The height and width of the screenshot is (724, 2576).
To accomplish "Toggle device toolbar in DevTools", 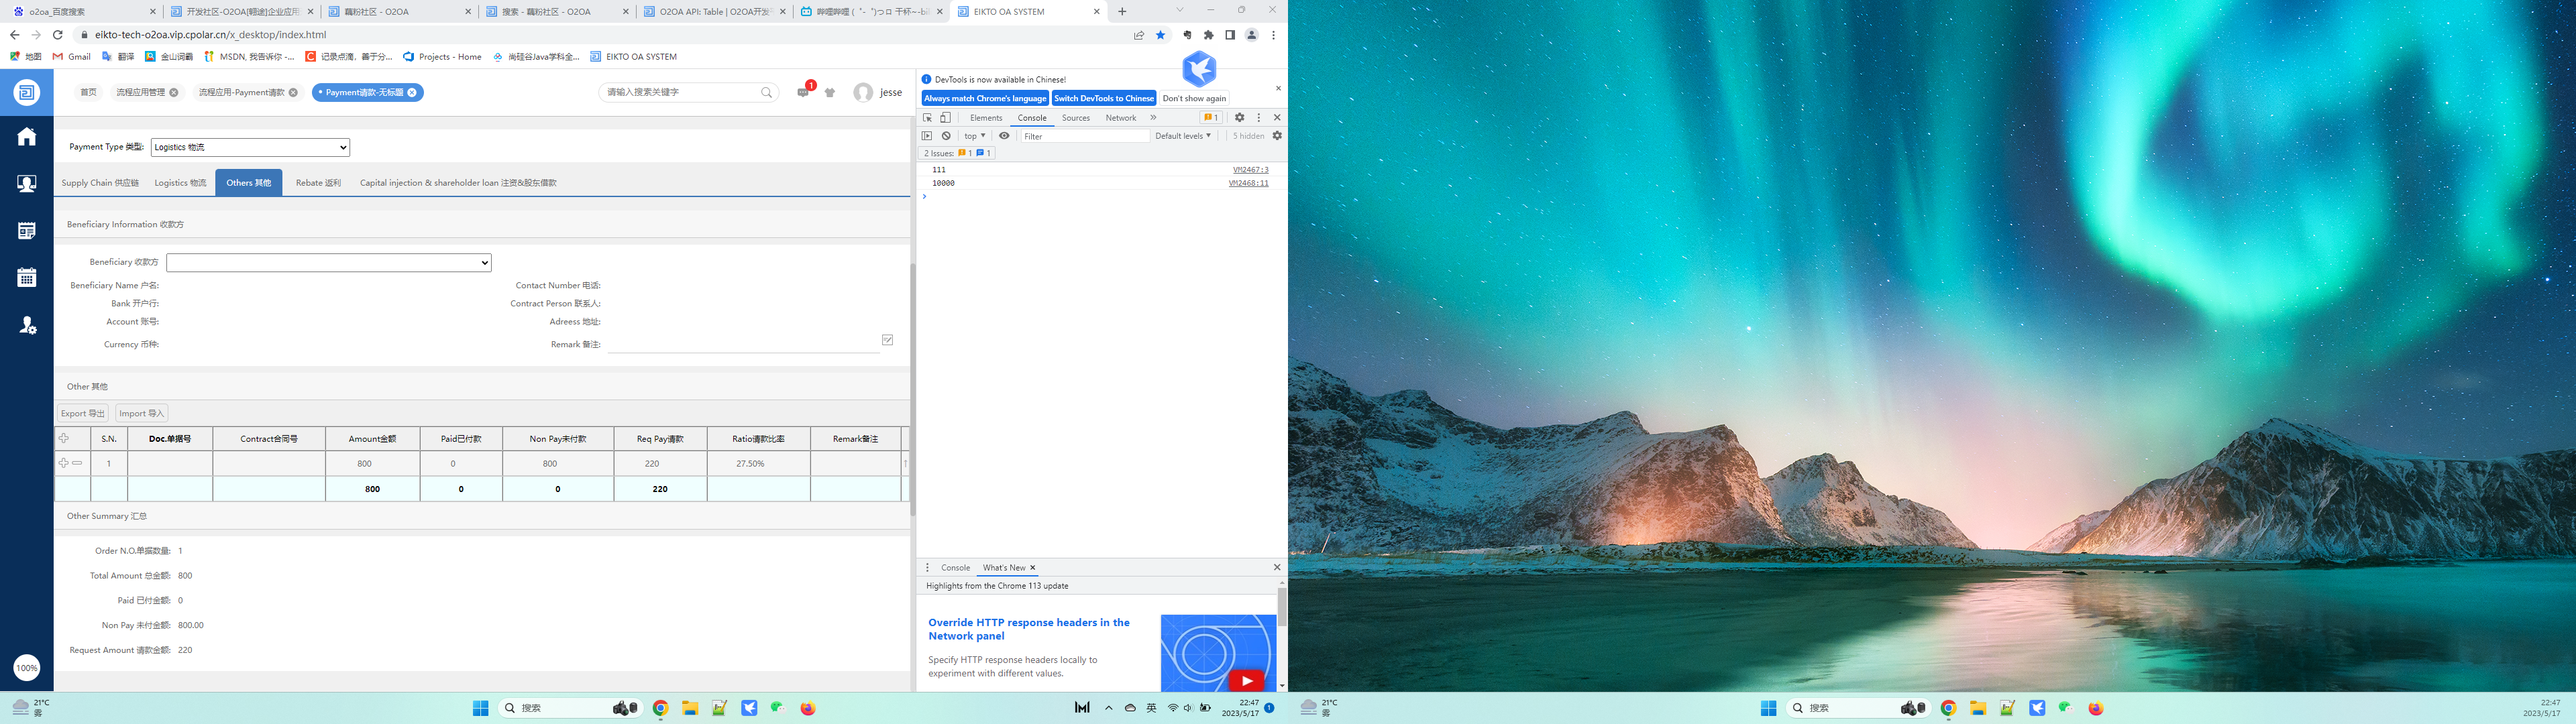I will [x=945, y=118].
